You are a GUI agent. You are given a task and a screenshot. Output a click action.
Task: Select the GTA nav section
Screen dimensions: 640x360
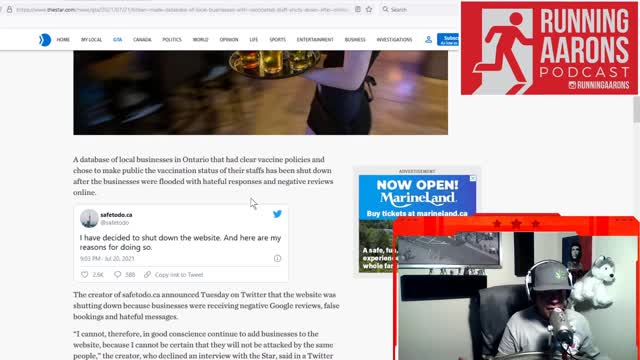[x=118, y=40]
